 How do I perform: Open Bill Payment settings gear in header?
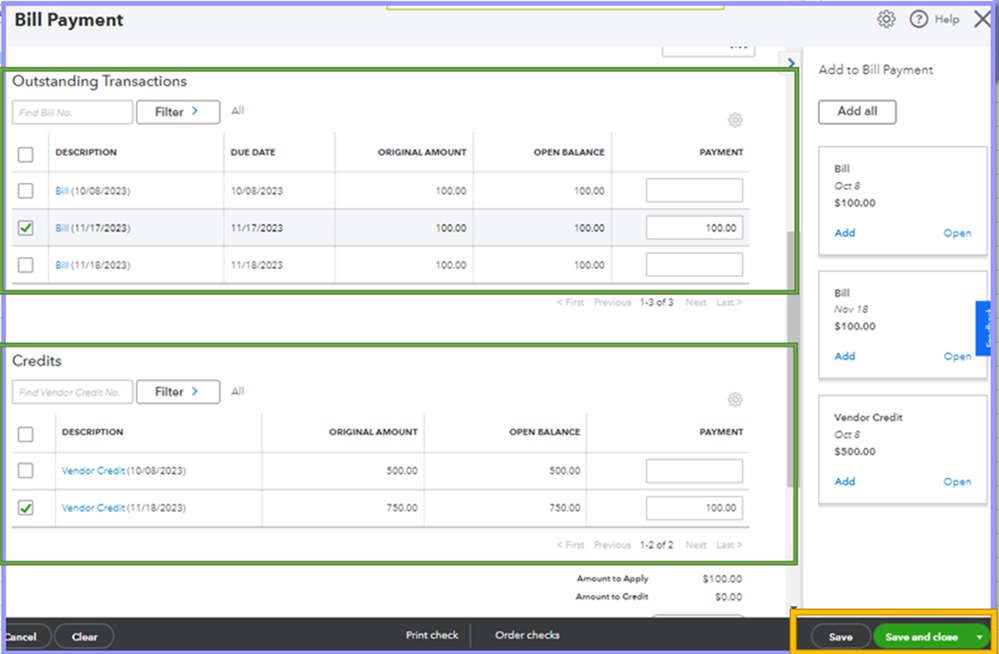tap(886, 19)
